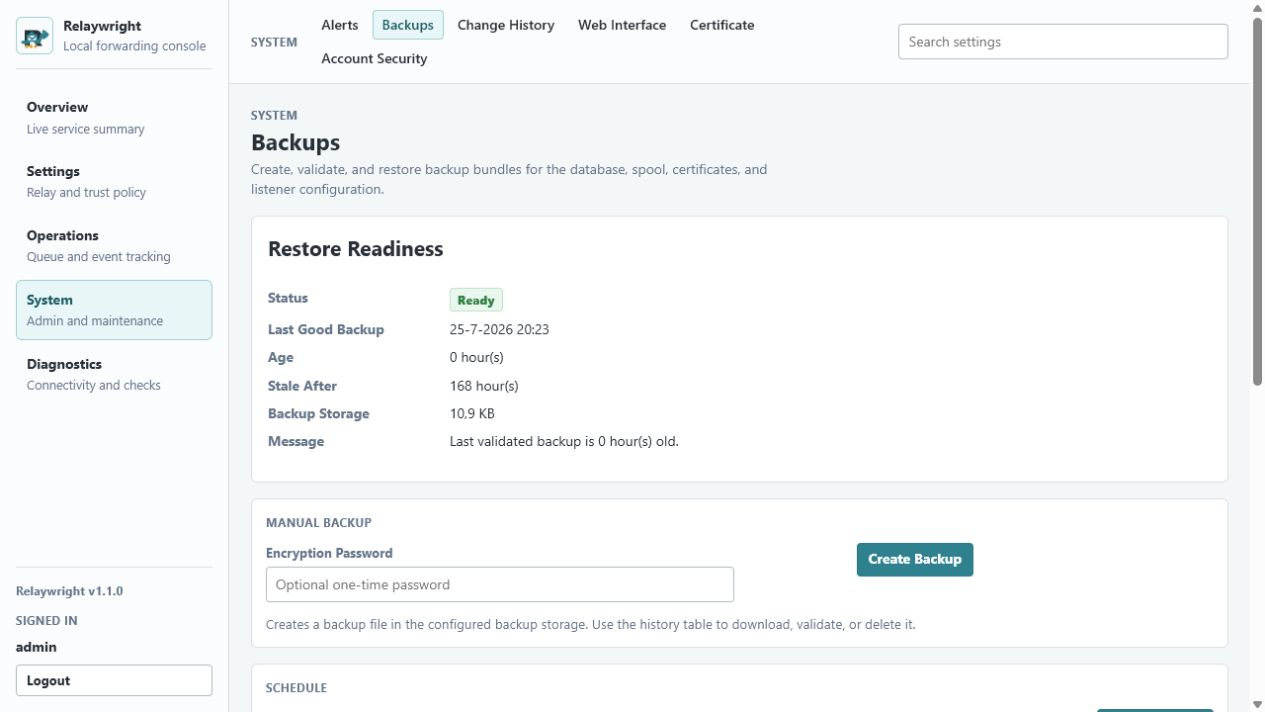This screenshot has height=712, width=1265.
Task: Focus the Search settings field
Action: tap(1063, 42)
